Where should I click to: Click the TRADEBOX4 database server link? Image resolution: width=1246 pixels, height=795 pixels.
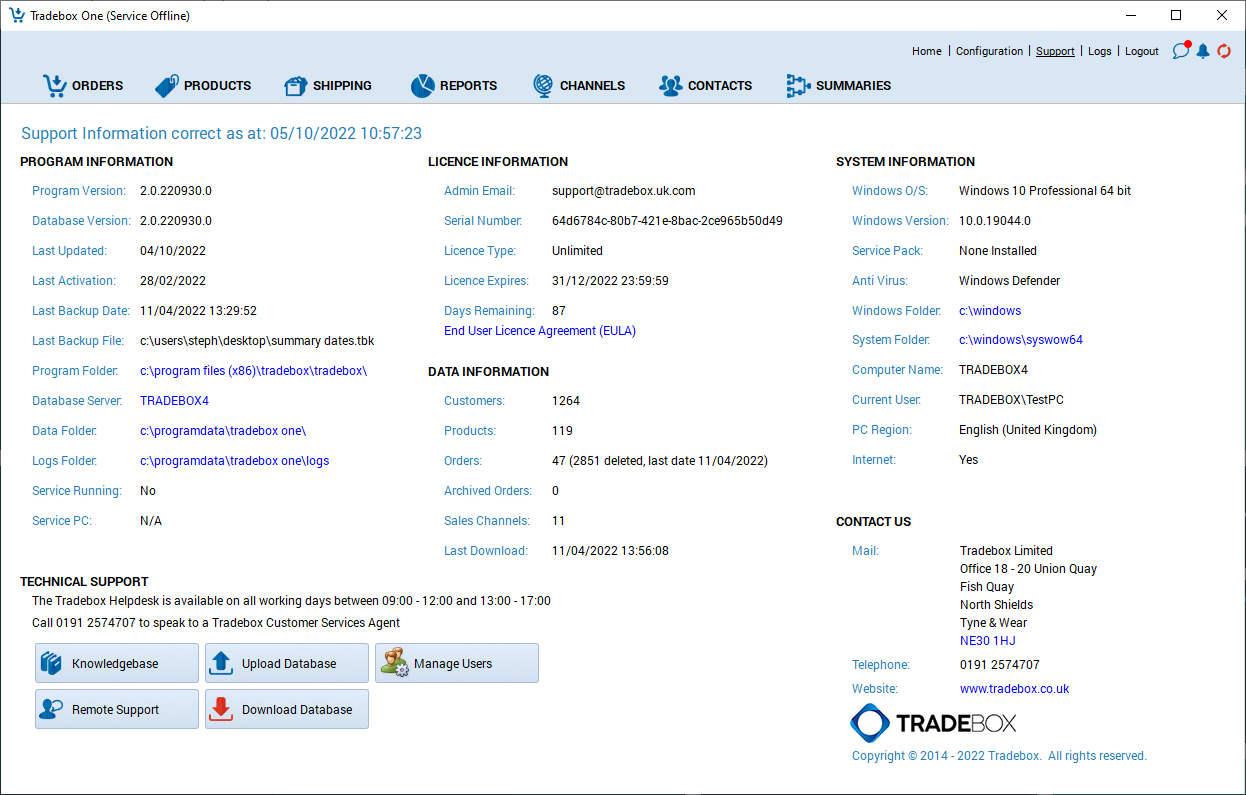[174, 401]
